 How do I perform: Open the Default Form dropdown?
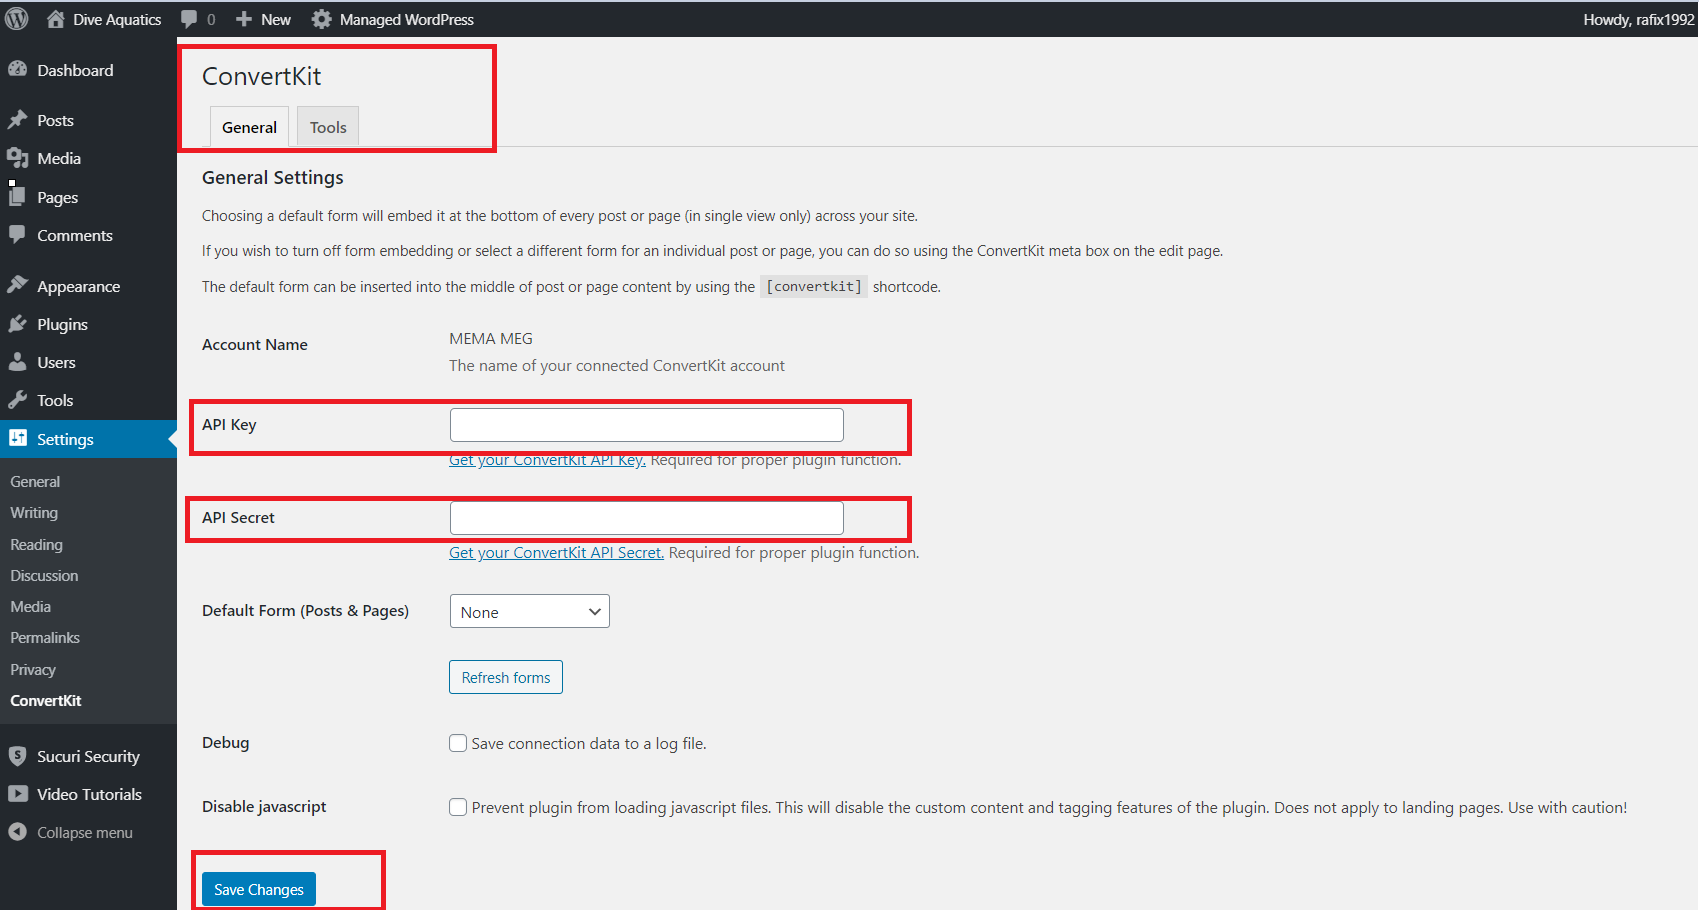[x=529, y=611]
